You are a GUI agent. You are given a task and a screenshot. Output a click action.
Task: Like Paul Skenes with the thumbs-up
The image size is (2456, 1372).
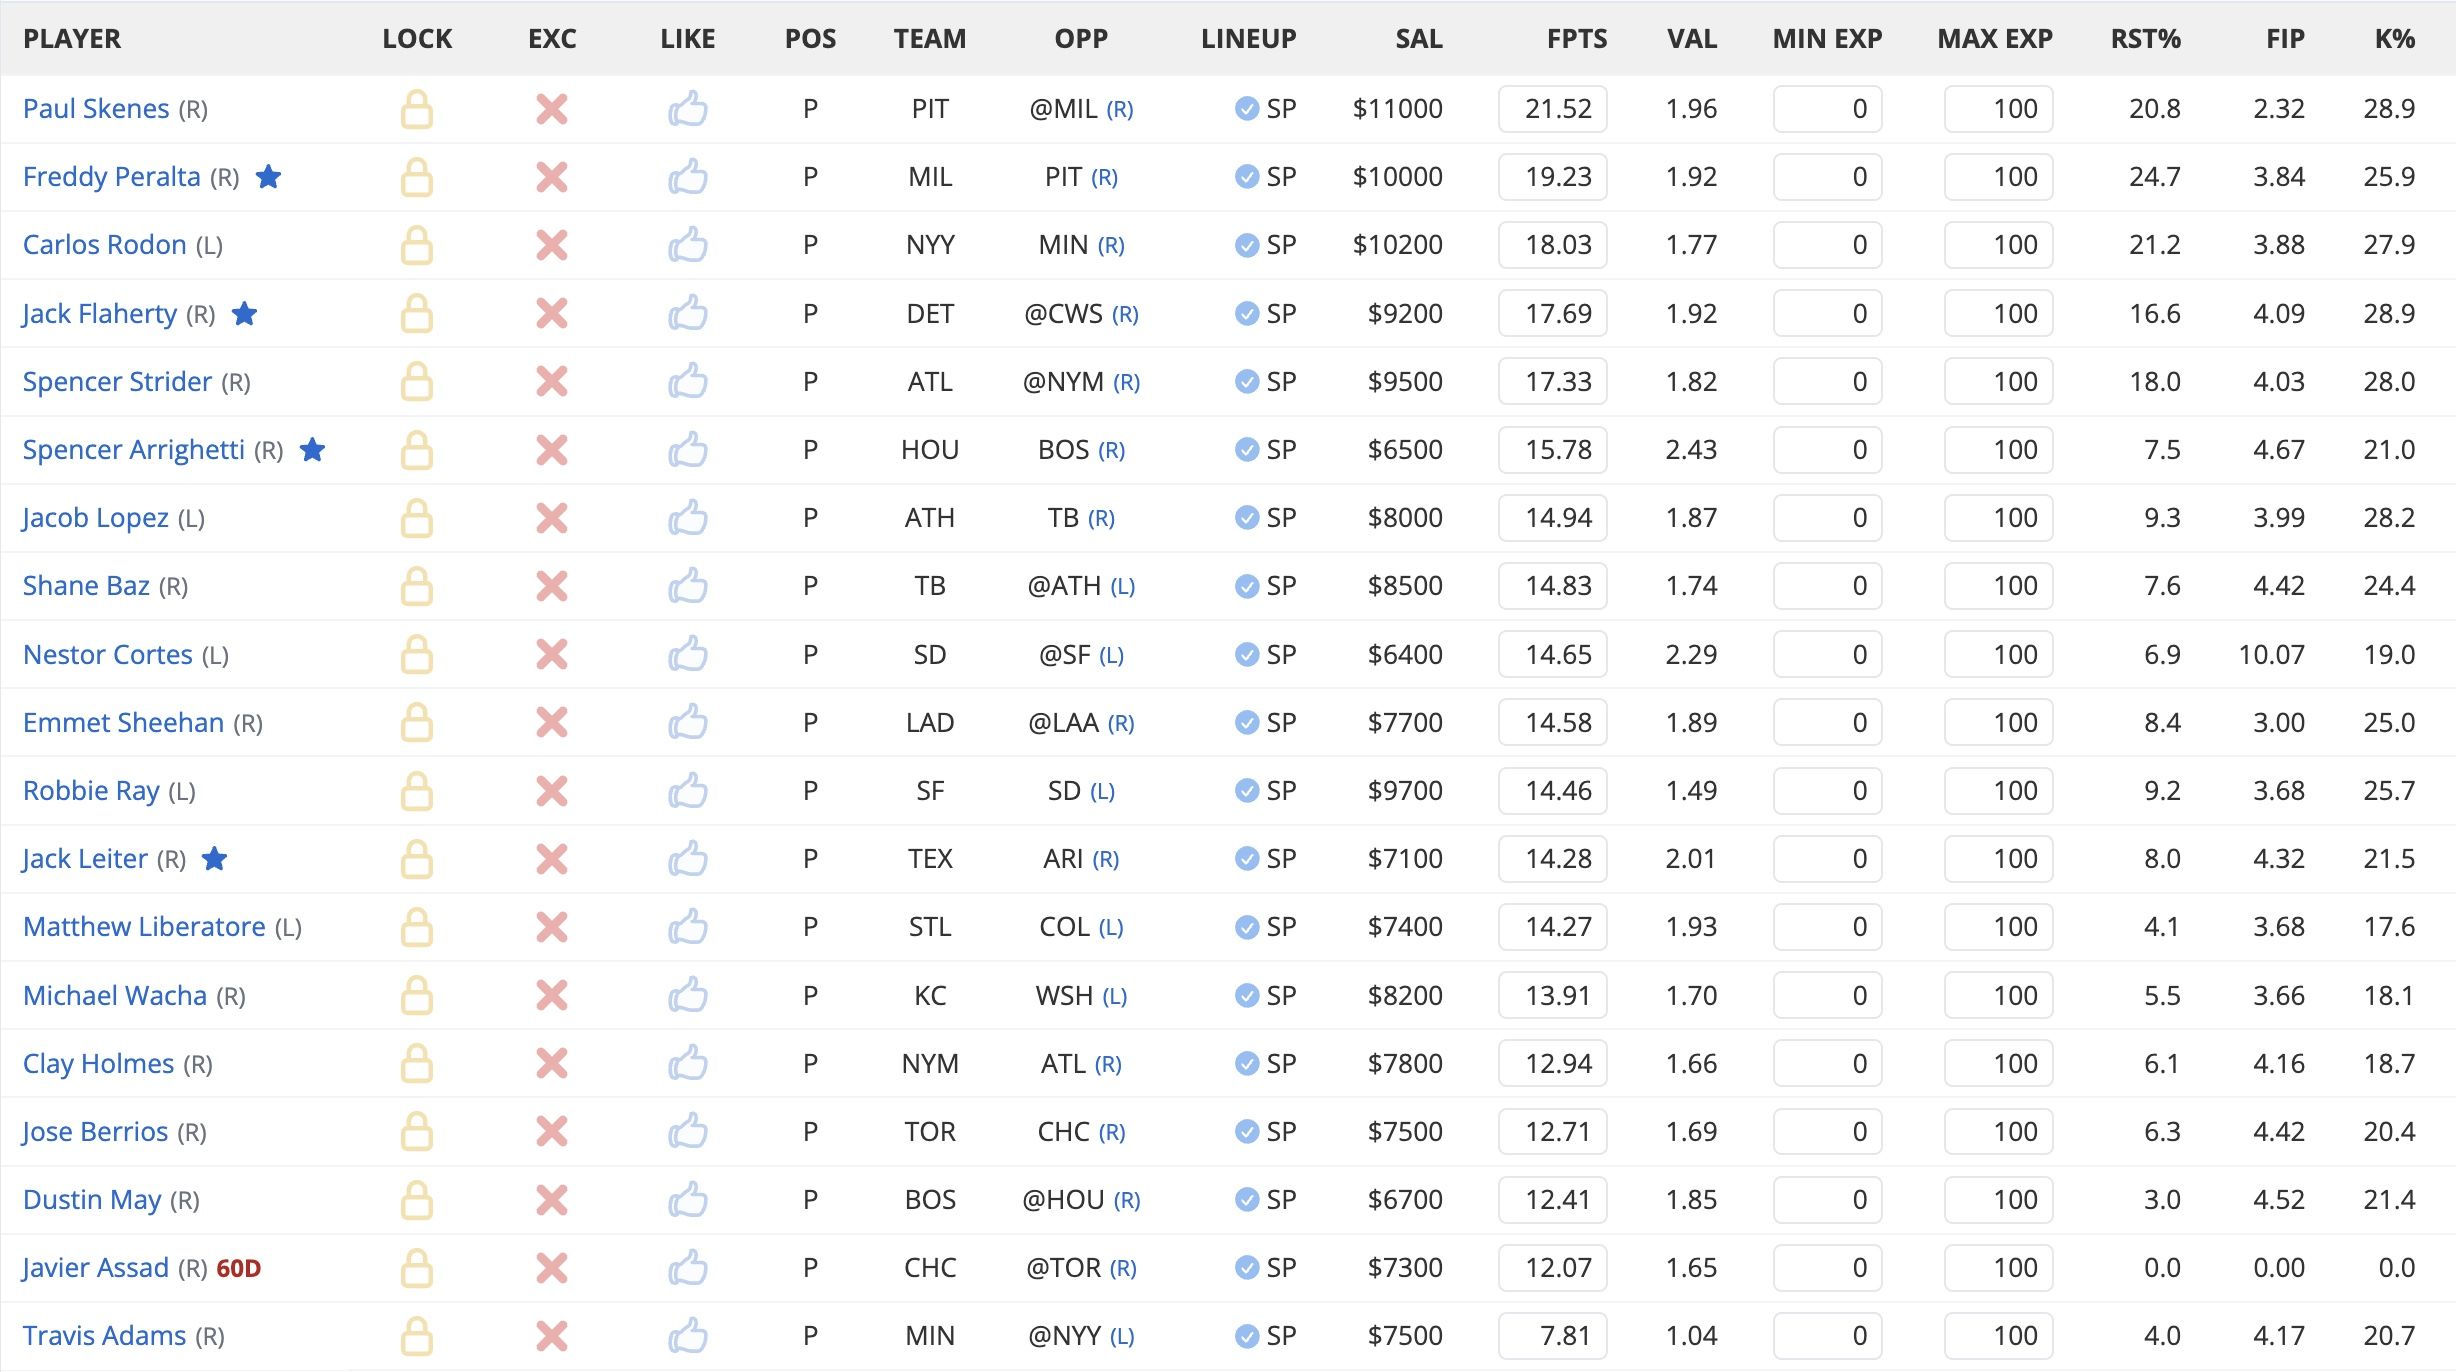[x=688, y=109]
